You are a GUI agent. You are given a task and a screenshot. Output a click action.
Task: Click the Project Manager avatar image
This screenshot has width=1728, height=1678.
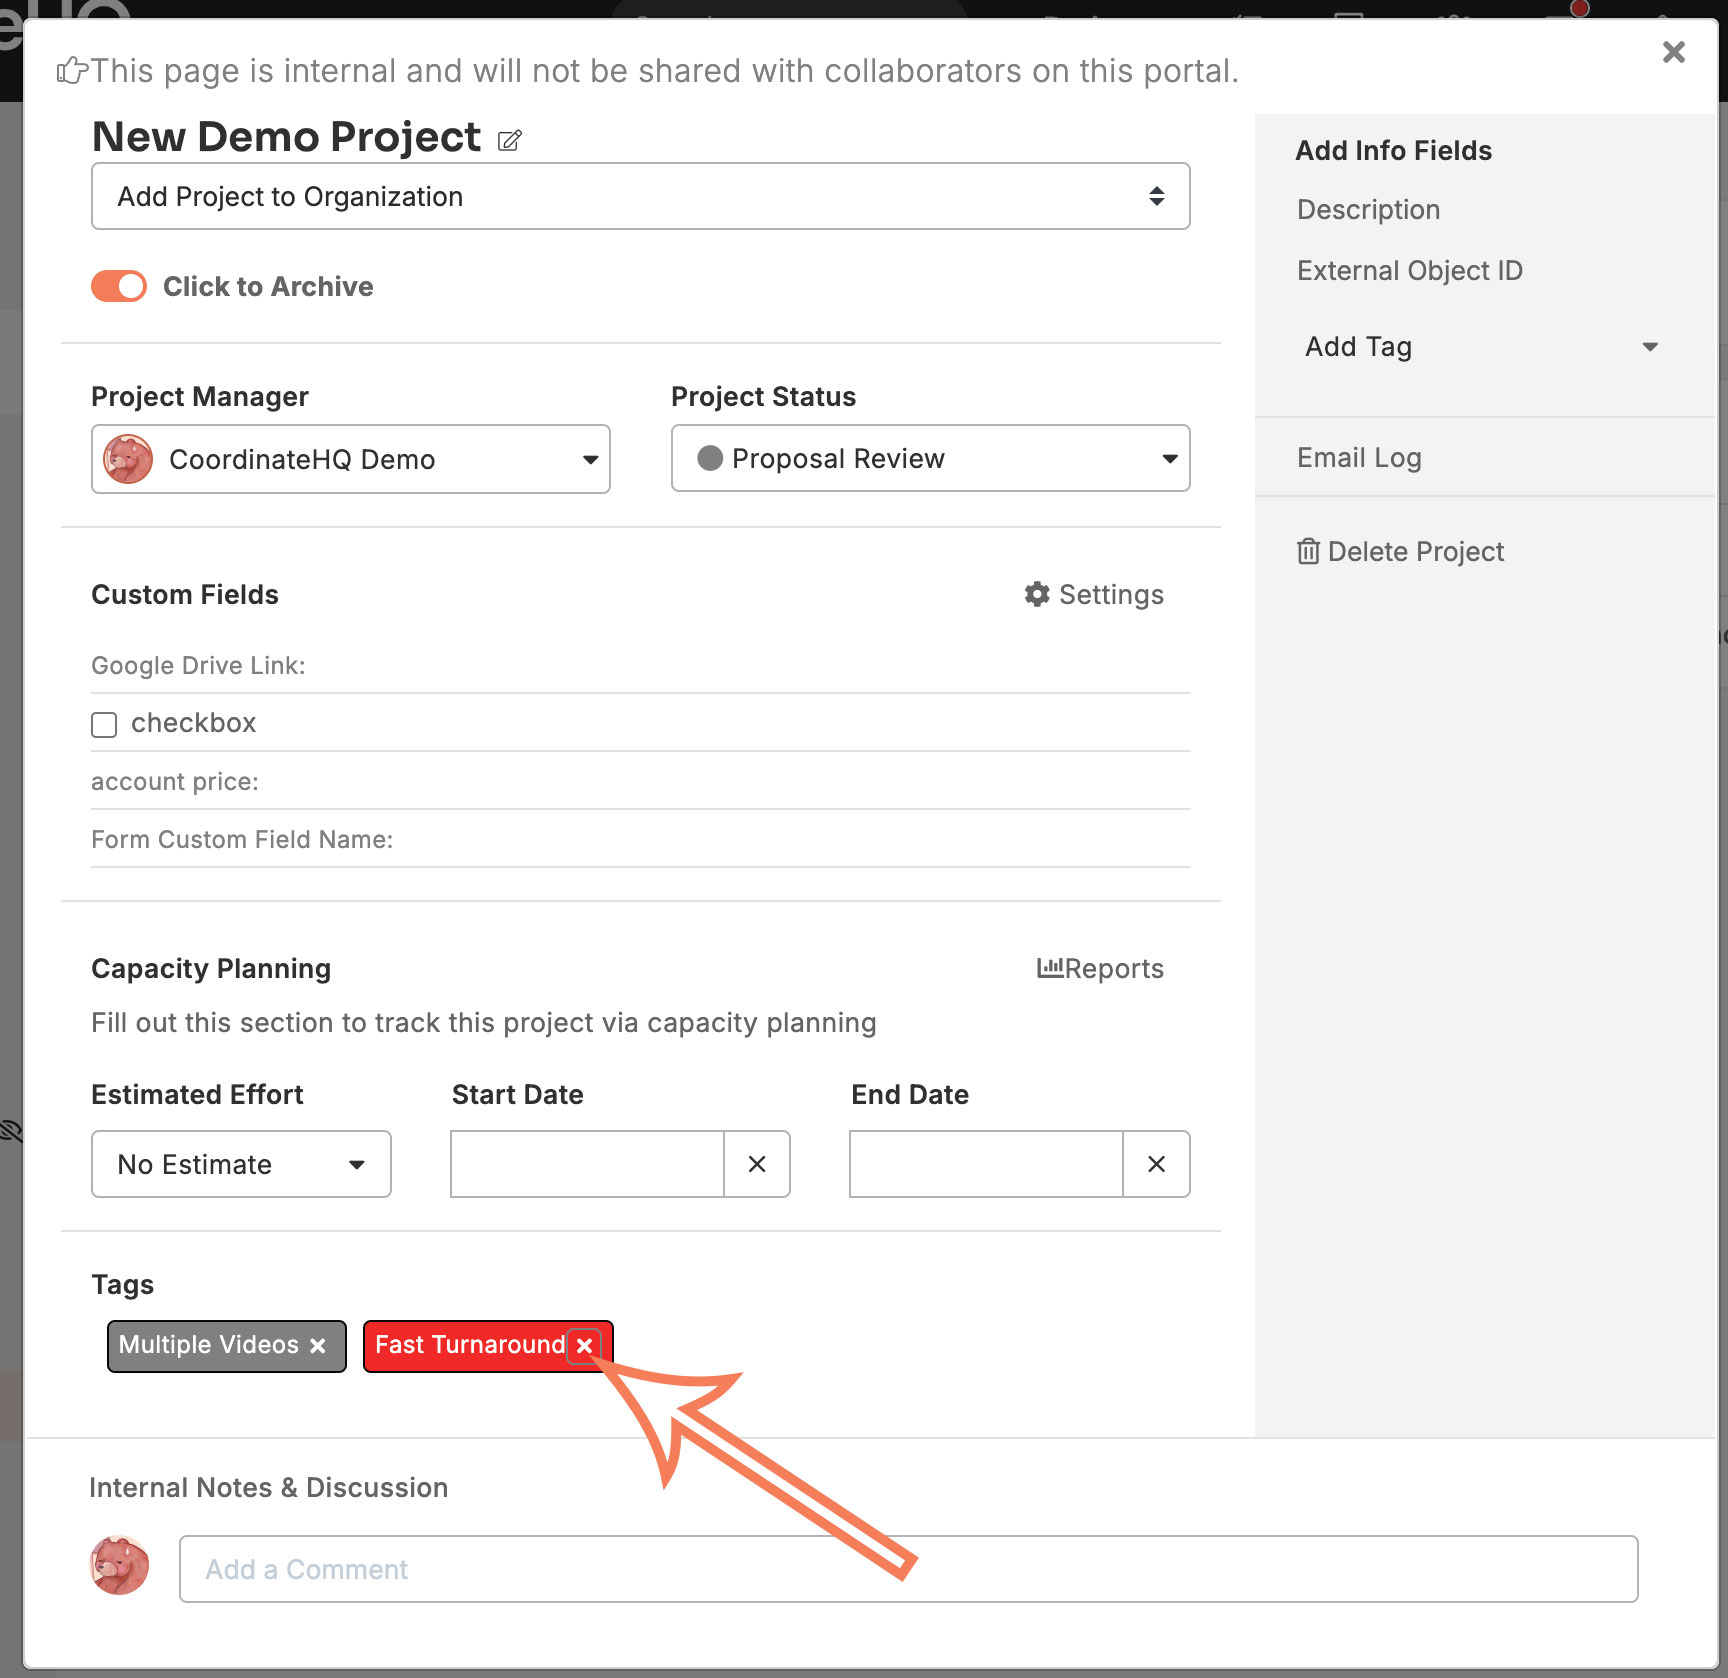pos(128,459)
